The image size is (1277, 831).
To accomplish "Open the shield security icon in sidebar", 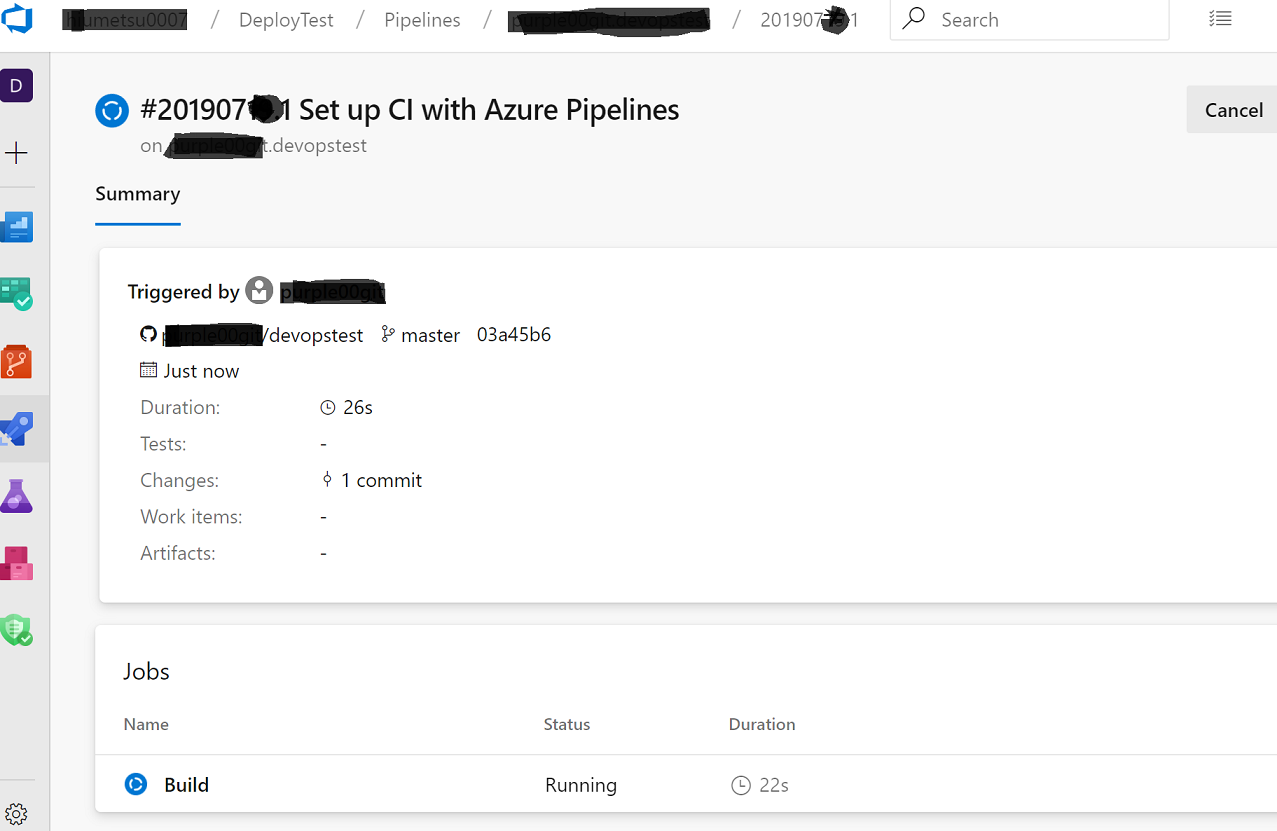I will (17, 630).
